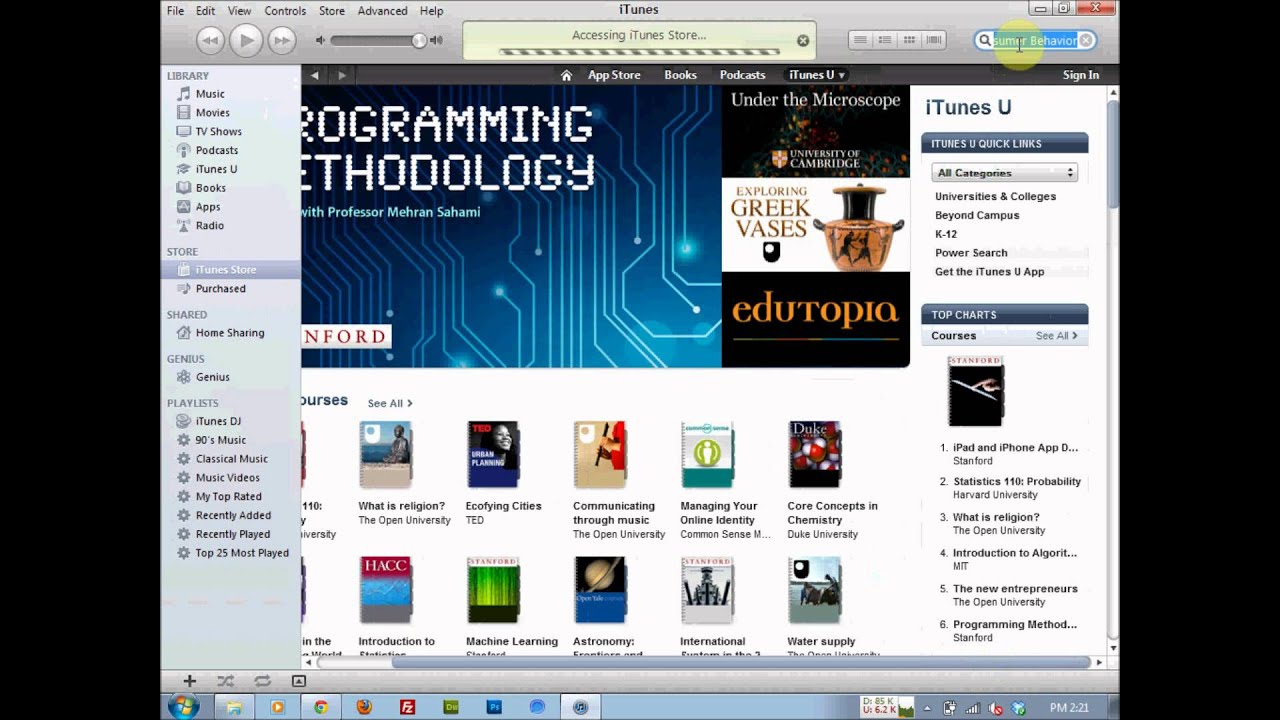Open Universities & Colleges quick link
The image size is (1280, 720).
pyautogui.click(x=995, y=196)
